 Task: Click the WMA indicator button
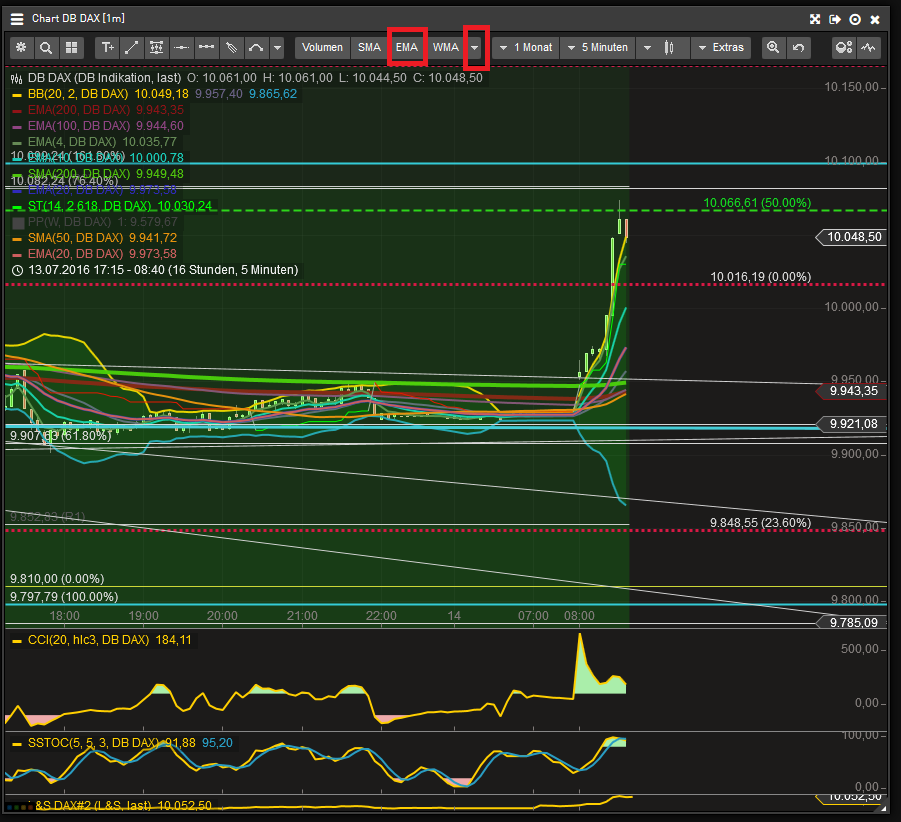tap(445, 47)
